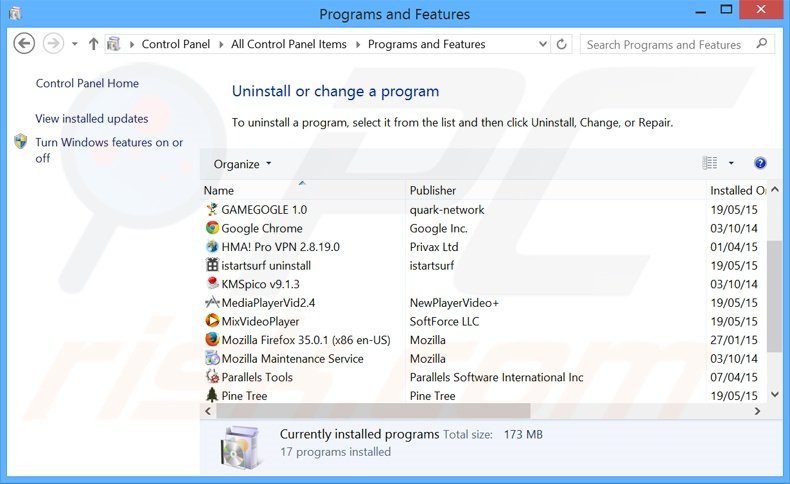Change the list view layout icon
This screenshot has width=790, height=484.
[709, 163]
